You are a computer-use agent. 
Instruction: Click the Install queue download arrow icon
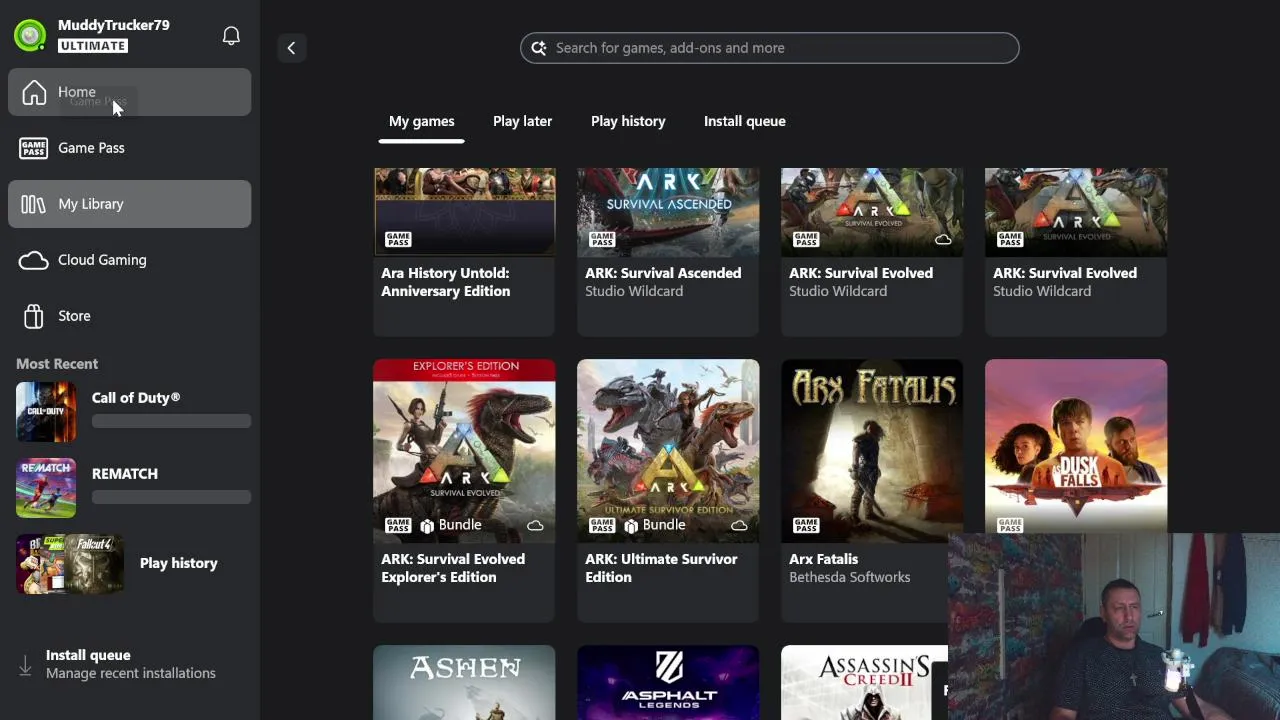(26, 664)
